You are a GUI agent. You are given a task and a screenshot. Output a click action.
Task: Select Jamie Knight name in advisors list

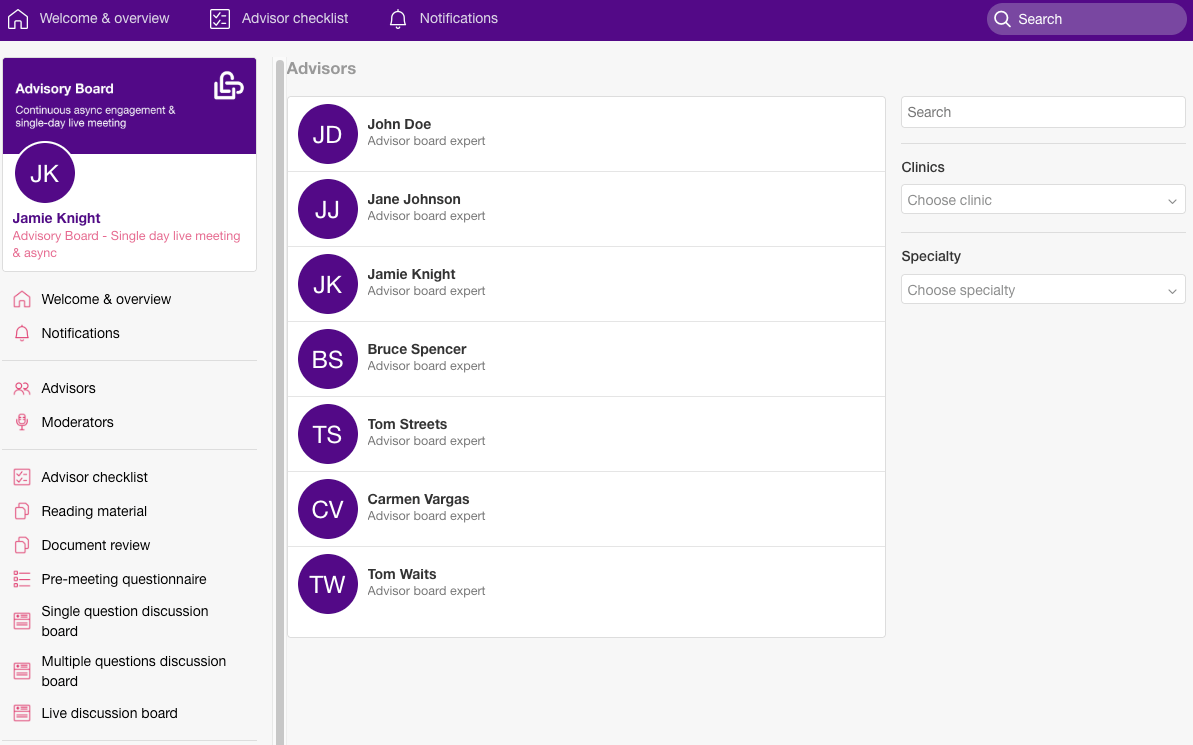click(x=412, y=274)
